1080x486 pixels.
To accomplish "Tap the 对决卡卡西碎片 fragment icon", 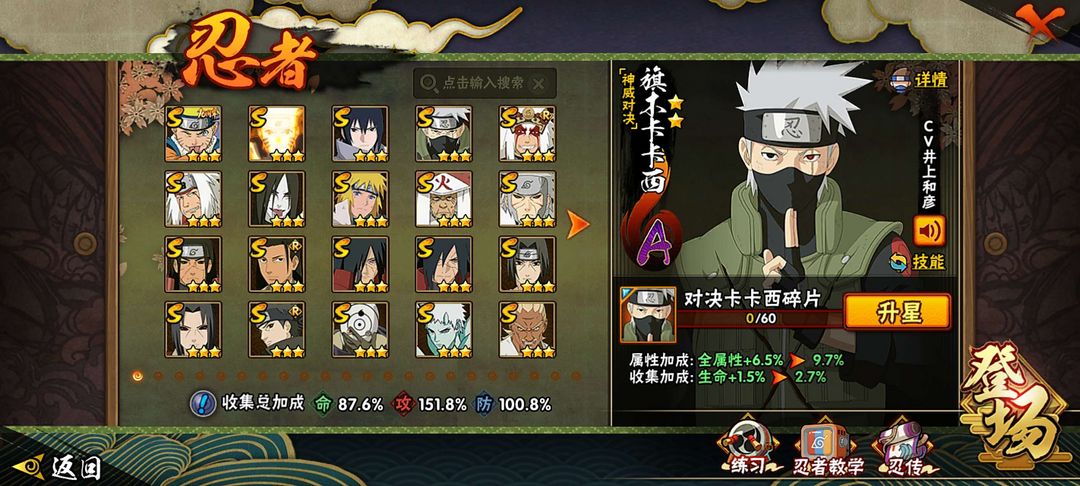I will pyautogui.click(x=647, y=315).
